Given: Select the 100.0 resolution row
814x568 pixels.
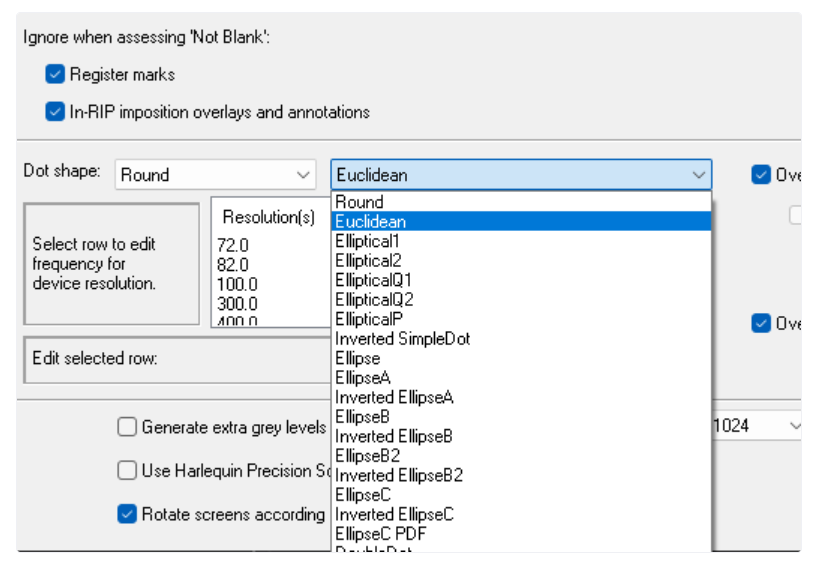Looking at the screenshot, I should [x=240, y=283].
